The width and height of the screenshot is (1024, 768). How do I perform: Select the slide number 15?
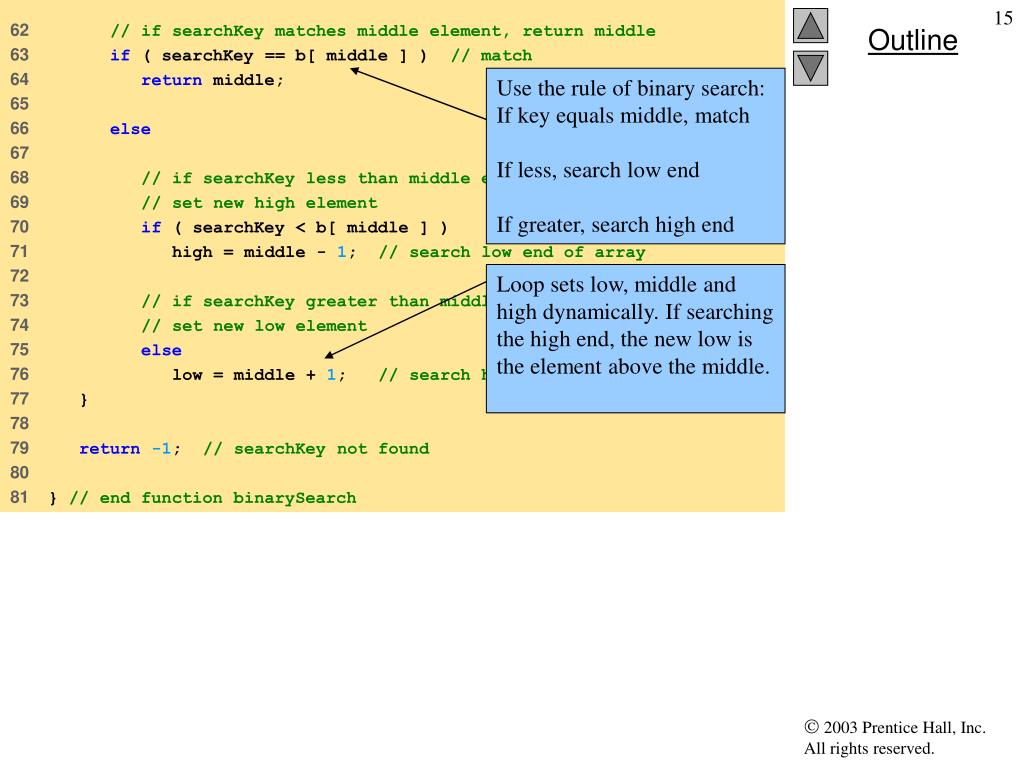1003,18
